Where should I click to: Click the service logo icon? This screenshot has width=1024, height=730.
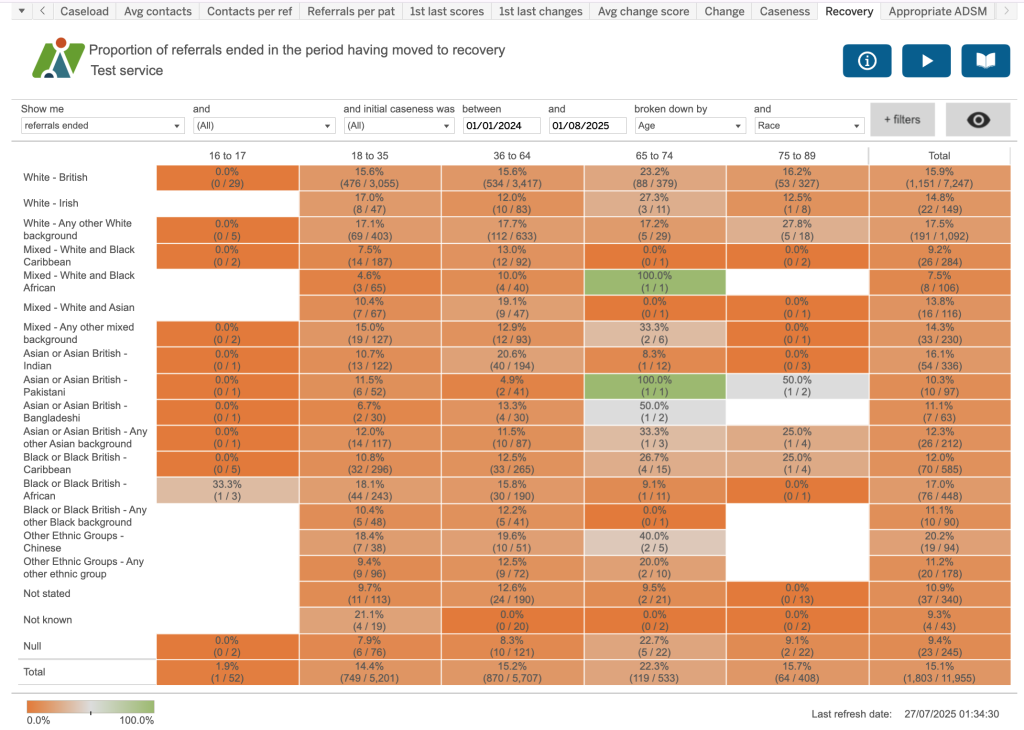[x=56, y=59]
